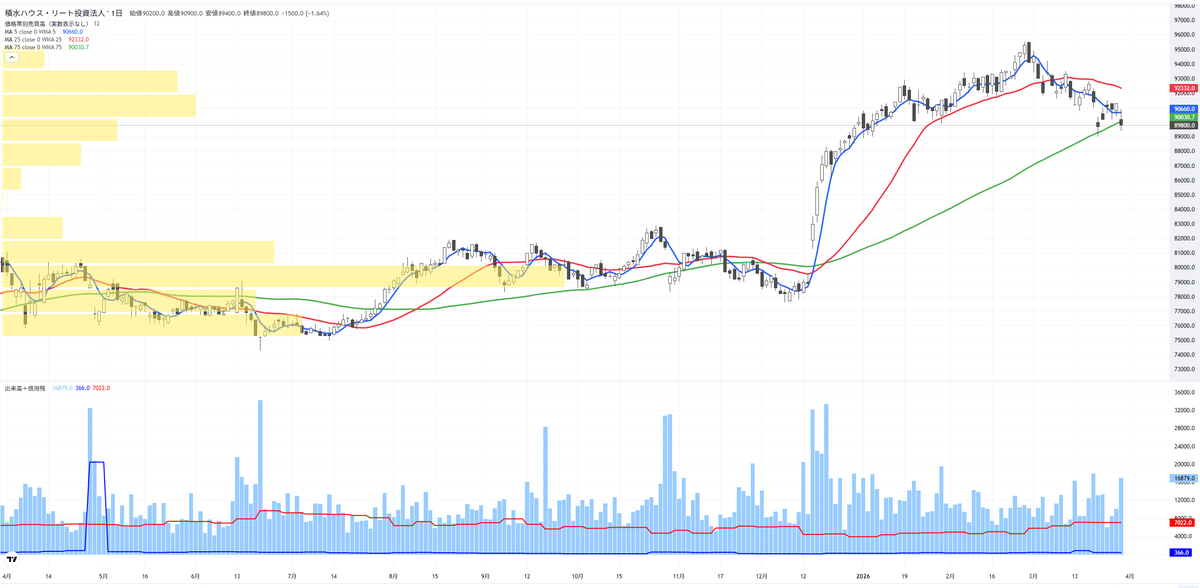Collapse the indicator legend with the chevron button

11,58
